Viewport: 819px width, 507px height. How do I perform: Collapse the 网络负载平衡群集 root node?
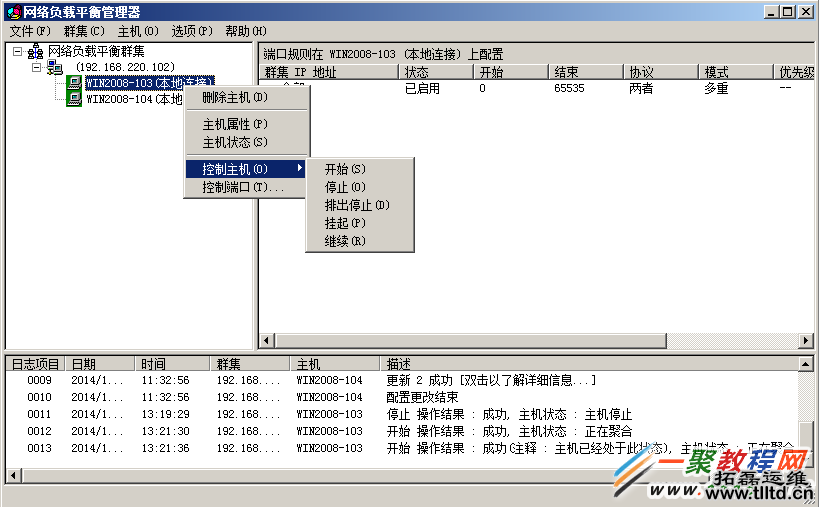click(18, 51)
